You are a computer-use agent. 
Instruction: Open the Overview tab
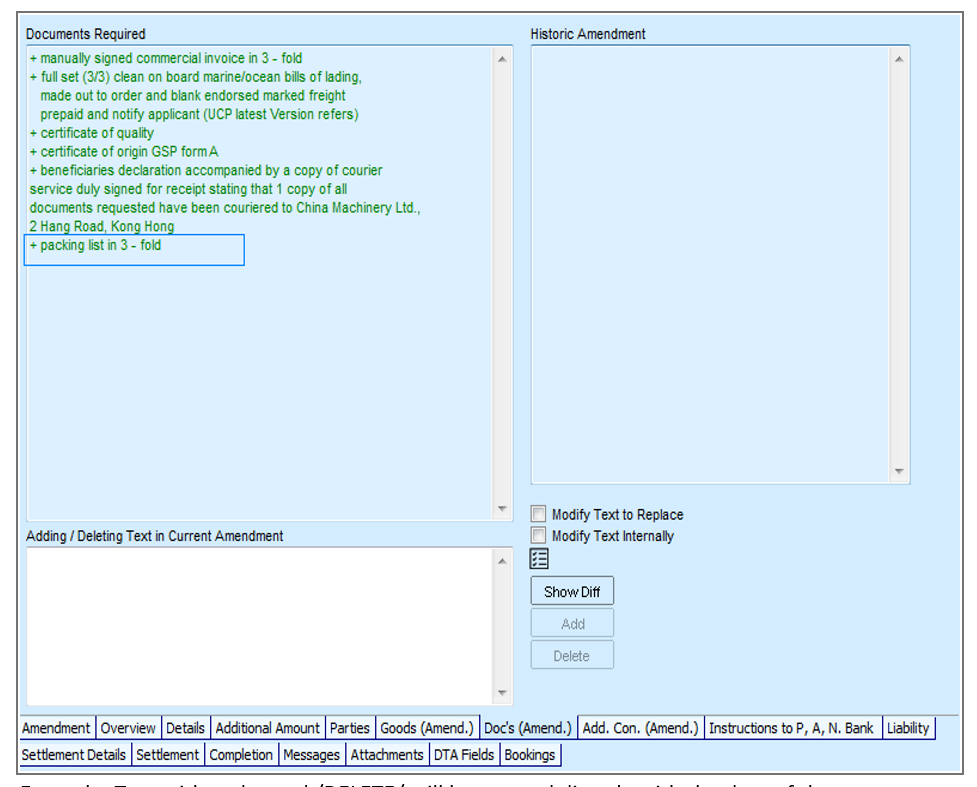pyautogui.click(x=128, y=728)
